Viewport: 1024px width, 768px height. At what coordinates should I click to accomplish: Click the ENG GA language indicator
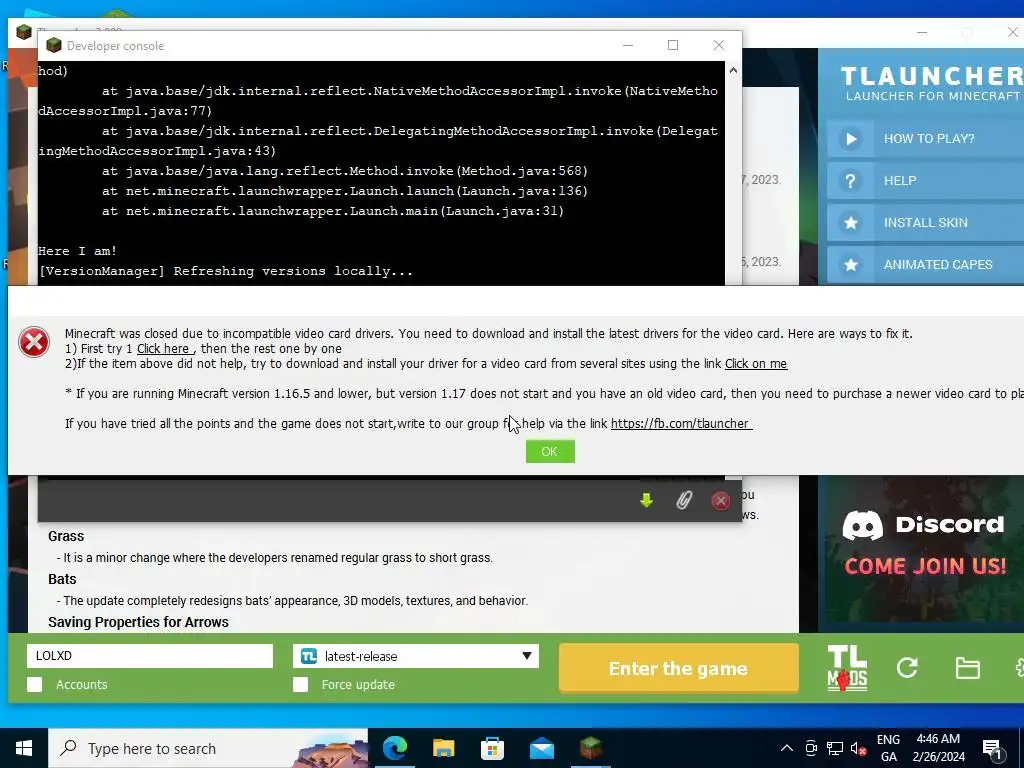pyautogui.click(x=888, y=748)
